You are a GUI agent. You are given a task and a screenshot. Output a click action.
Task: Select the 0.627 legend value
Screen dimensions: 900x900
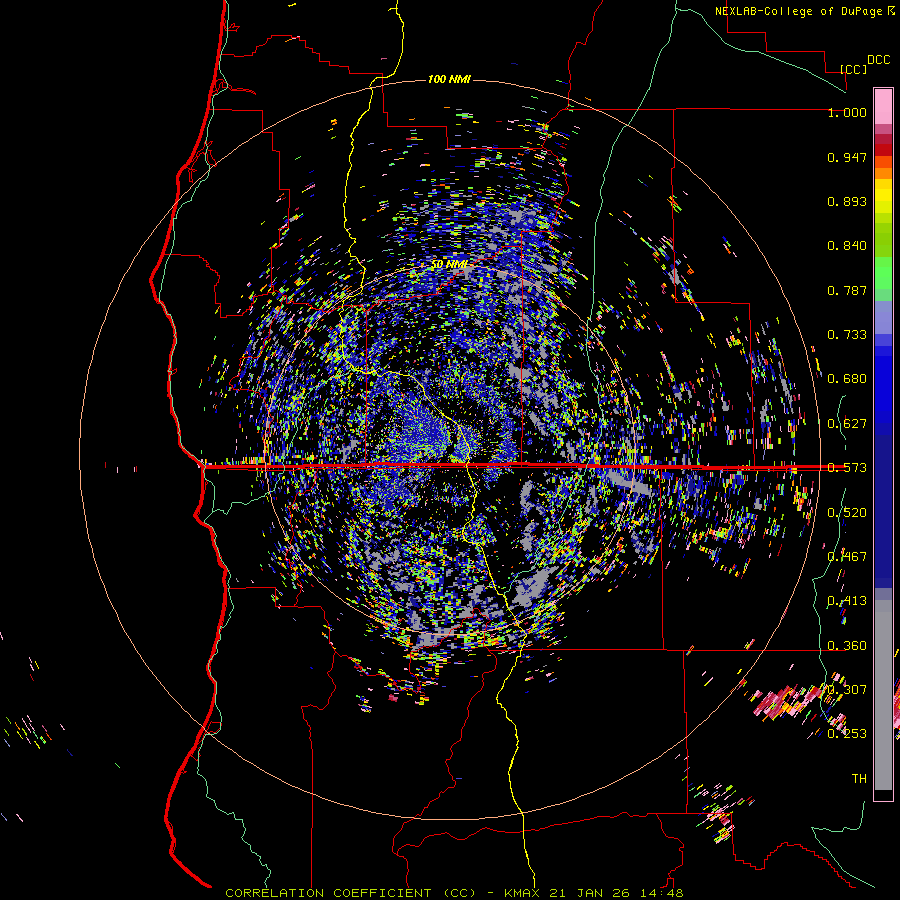point(847,424)
